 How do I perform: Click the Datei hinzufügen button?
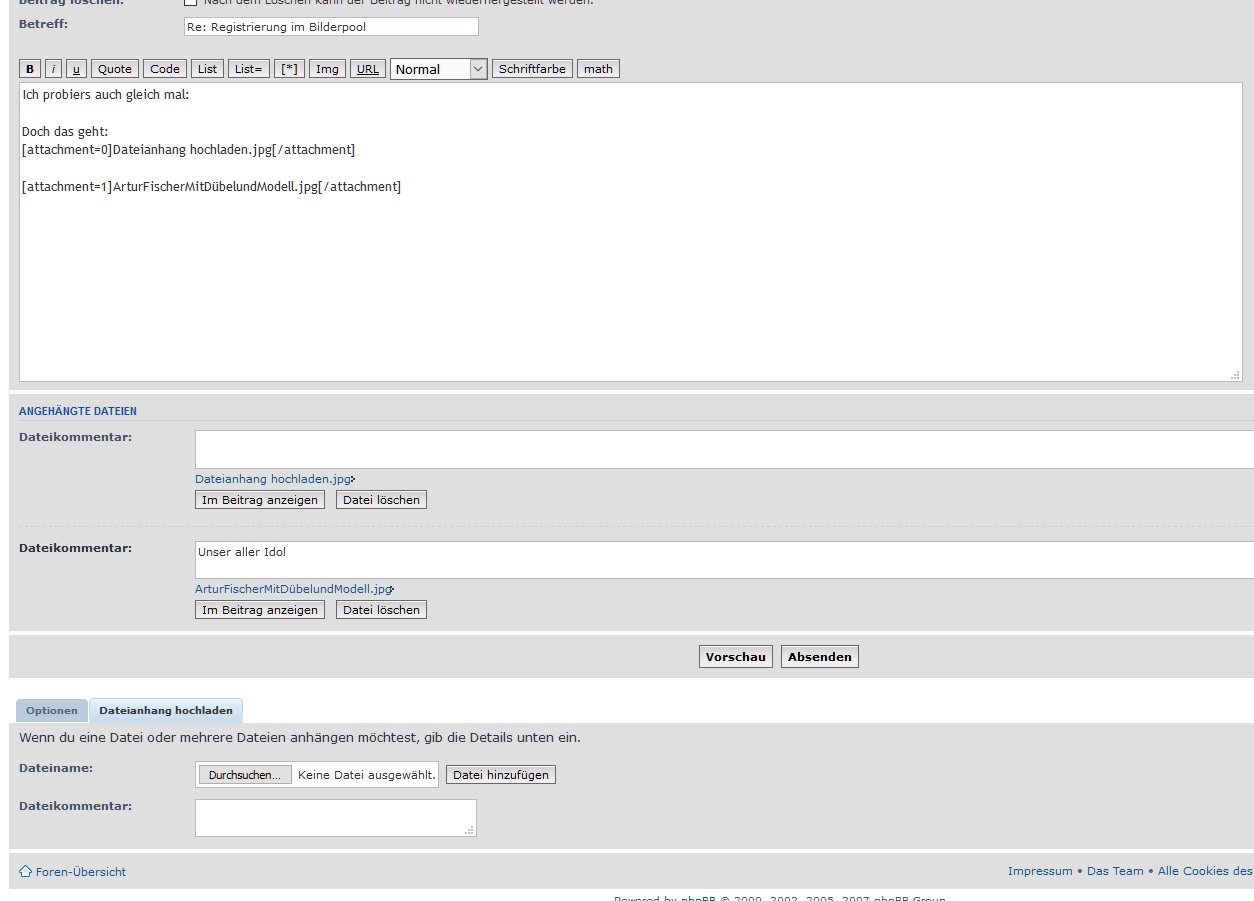click(x=500, y=775)
